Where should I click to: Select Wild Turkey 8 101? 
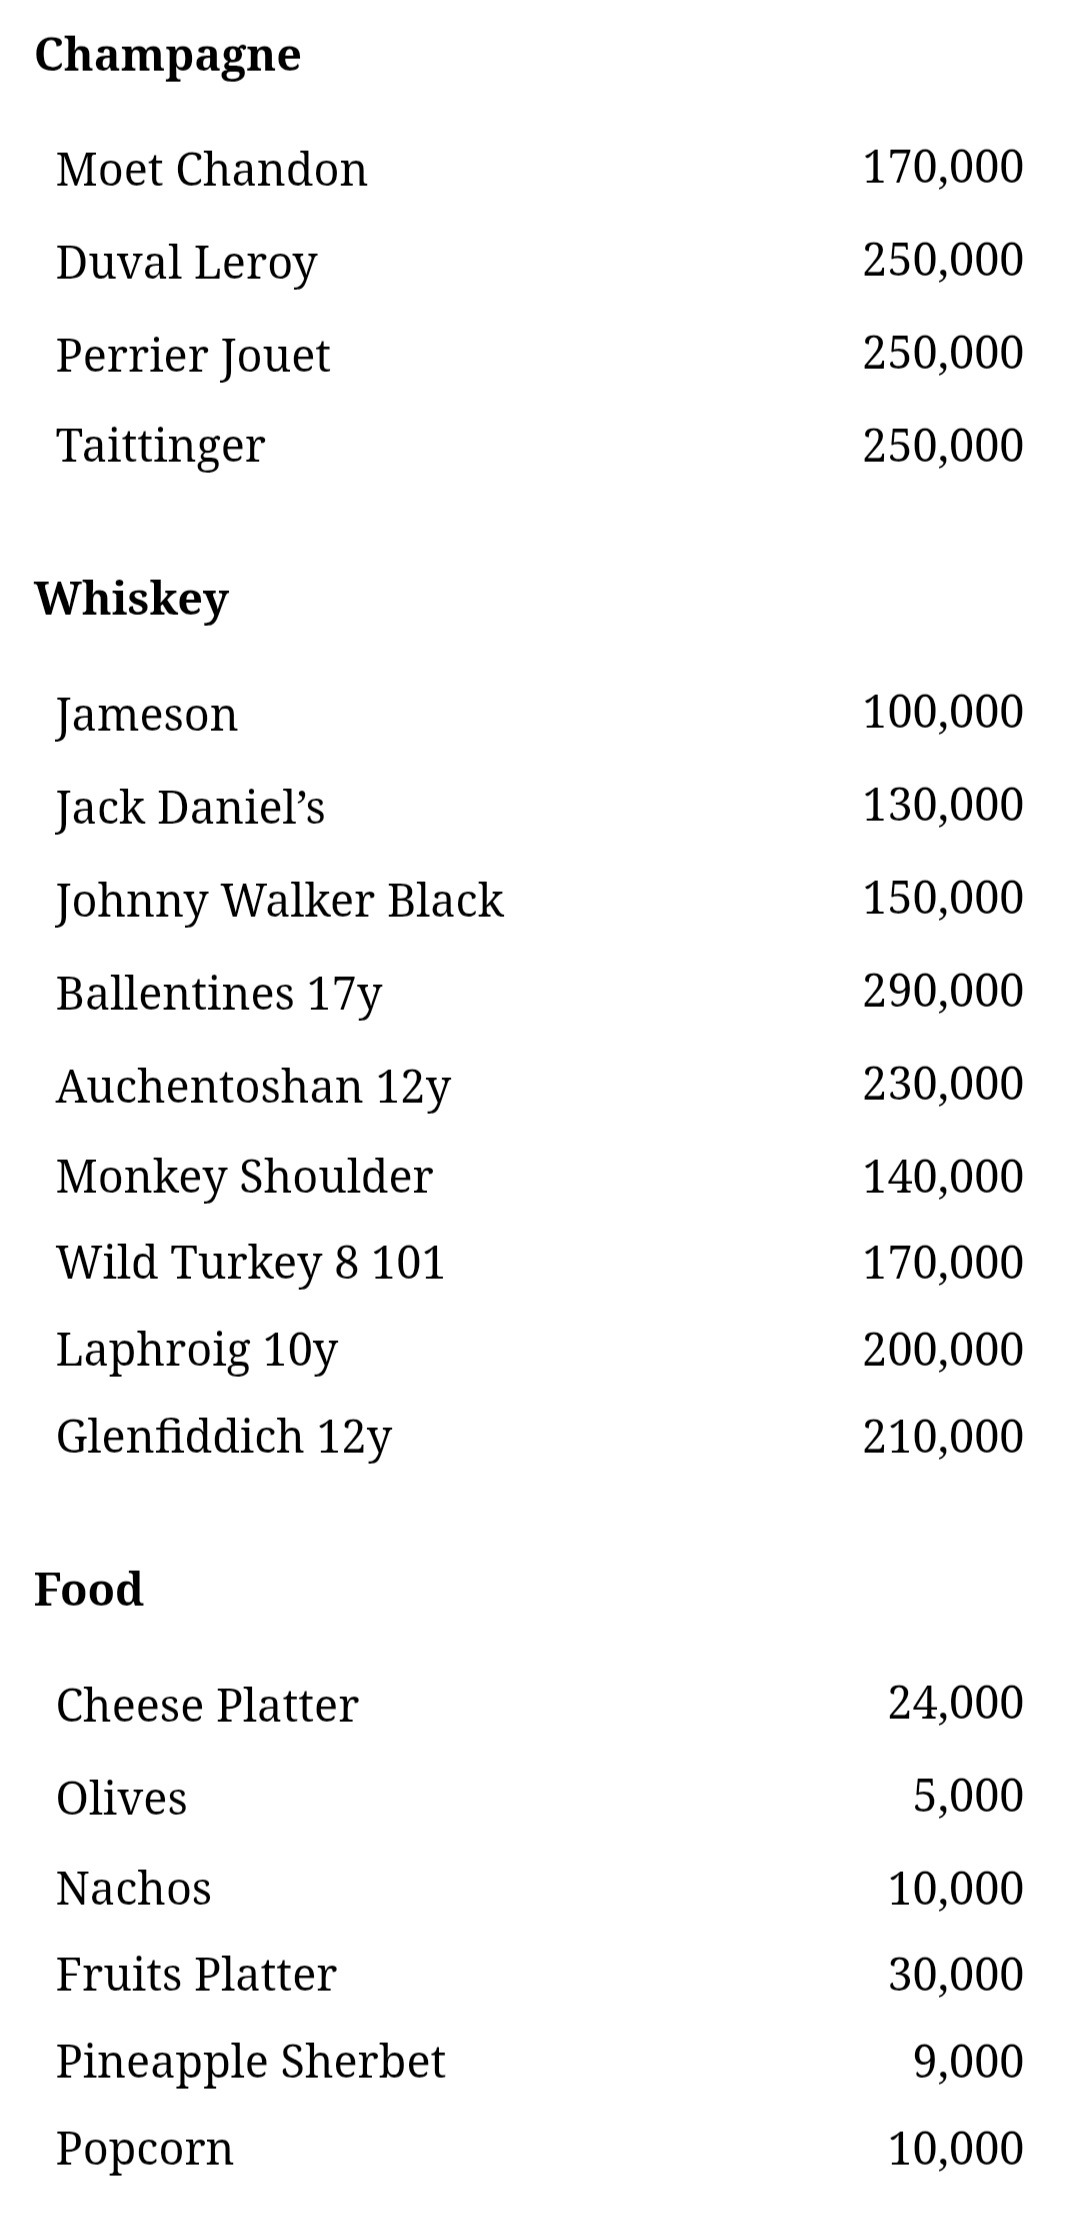(540, 1262)
